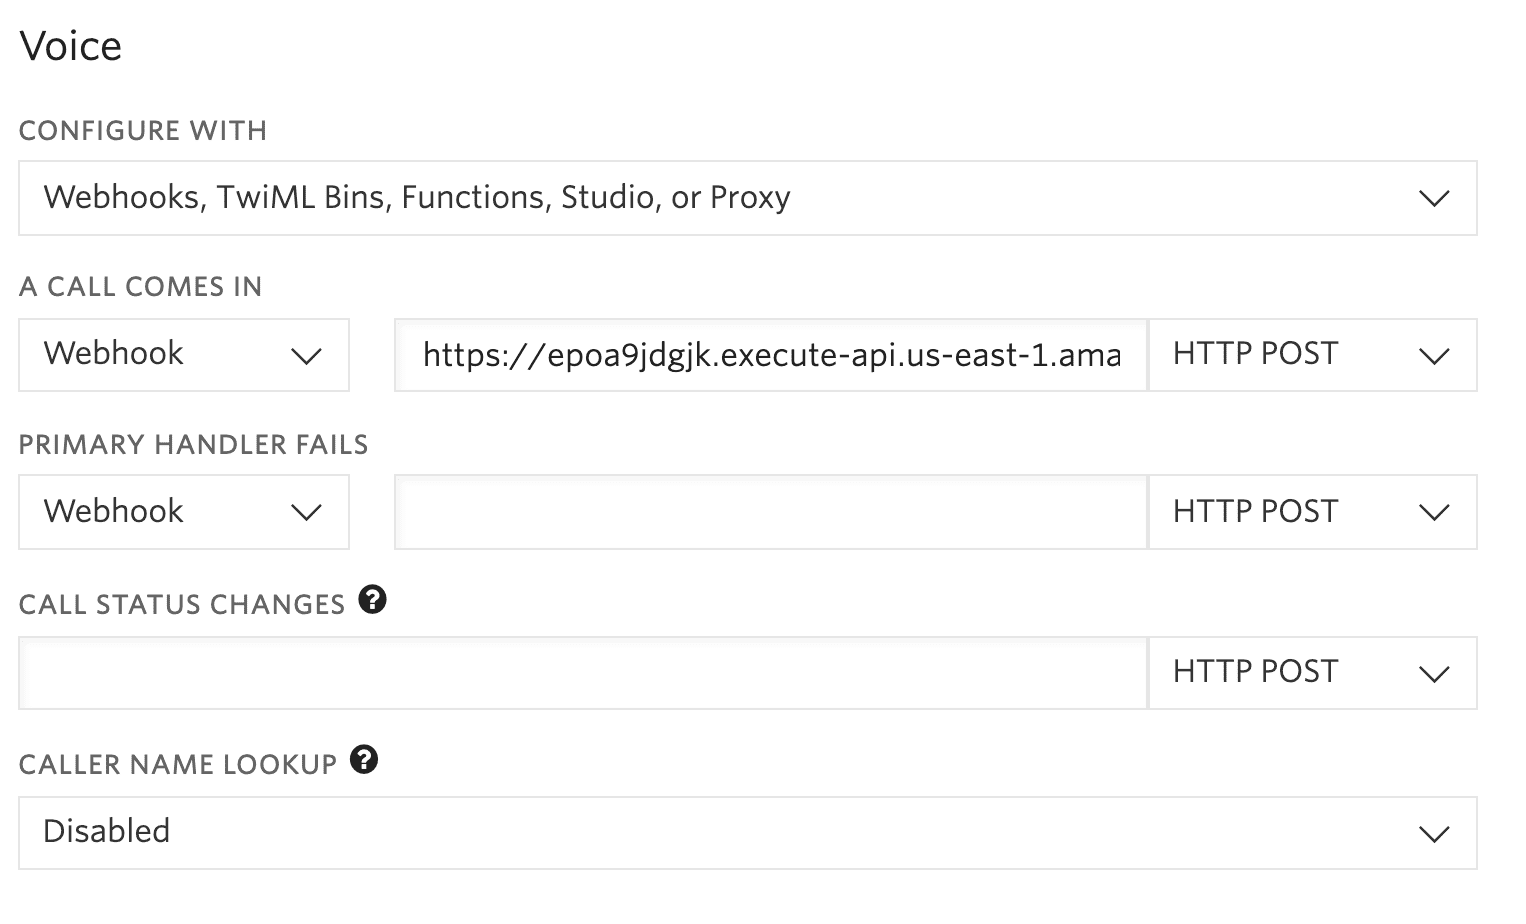Click the chevron arrow beside Disabled
The height and width of the screenshot is (924, 1526).
pyautogui.click(x=1434, y=833)
